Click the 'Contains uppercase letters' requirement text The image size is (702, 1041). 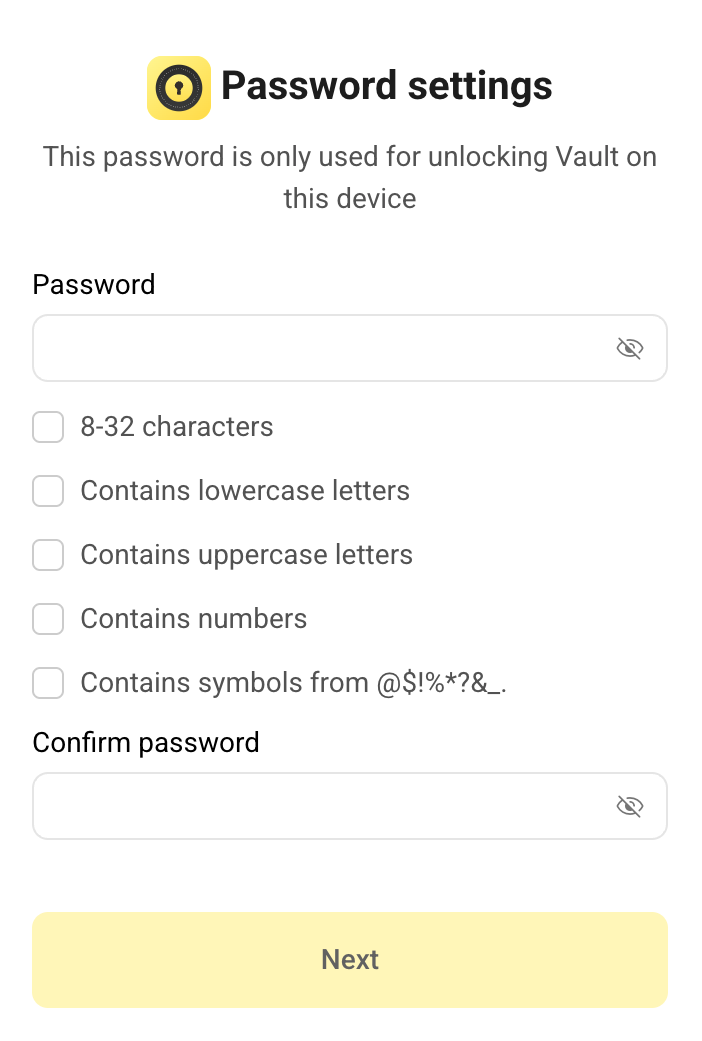(x=247, y=555)
